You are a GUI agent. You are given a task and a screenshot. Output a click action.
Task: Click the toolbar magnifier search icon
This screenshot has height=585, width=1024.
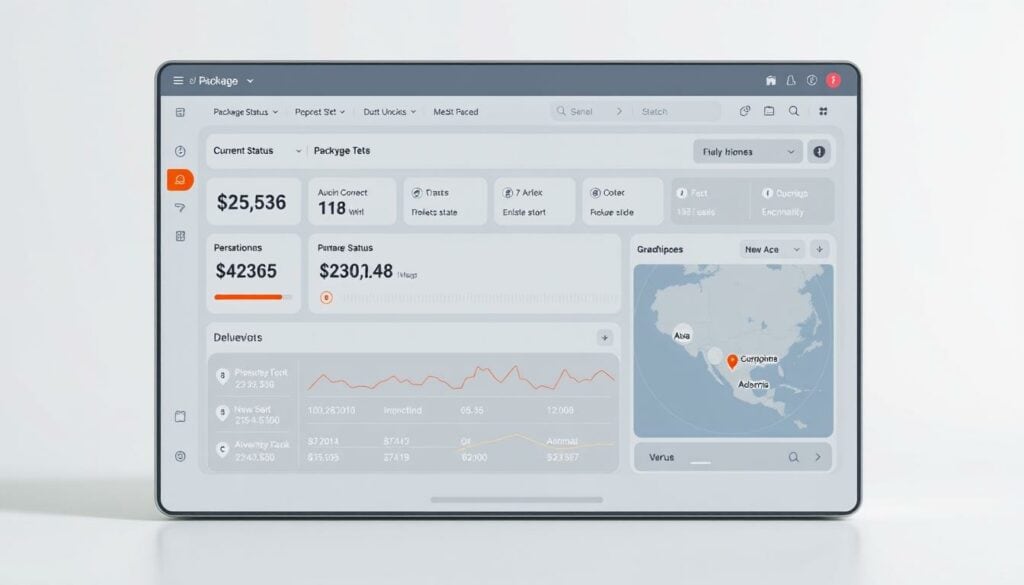[x=793, y=111]
